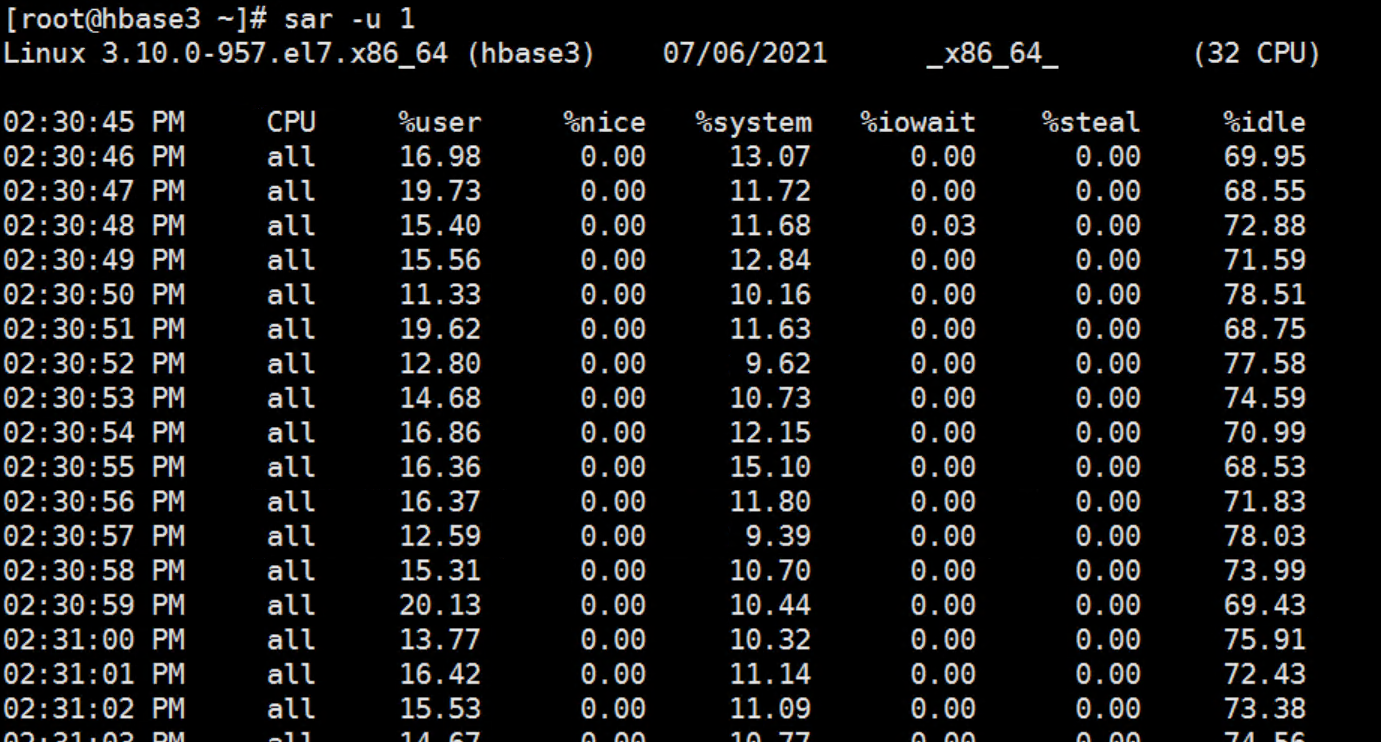Image resolution: width=1381 pixels, height=742 pixels.
Task: Click the date '07/06/2021'
Action: click(x=745, y=53)
